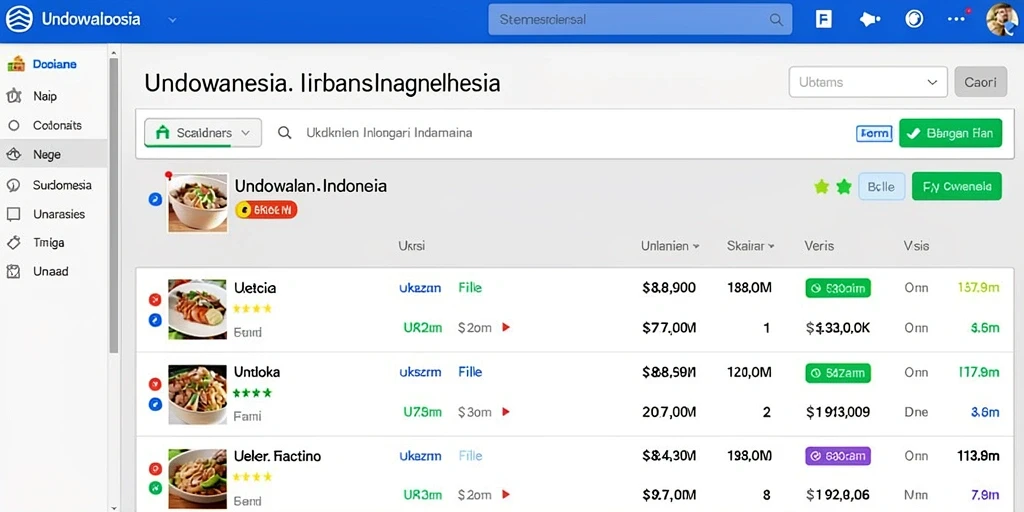Toggle the blue circle in Uetcia row
The height and width of the screenshot is (512, 1024).
click(x=155, y=320)
